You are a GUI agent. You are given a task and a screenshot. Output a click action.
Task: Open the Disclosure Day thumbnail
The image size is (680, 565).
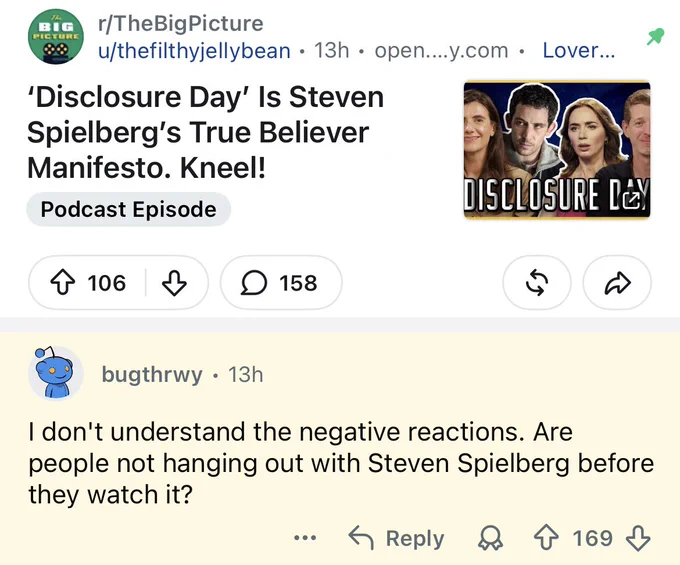557,150
